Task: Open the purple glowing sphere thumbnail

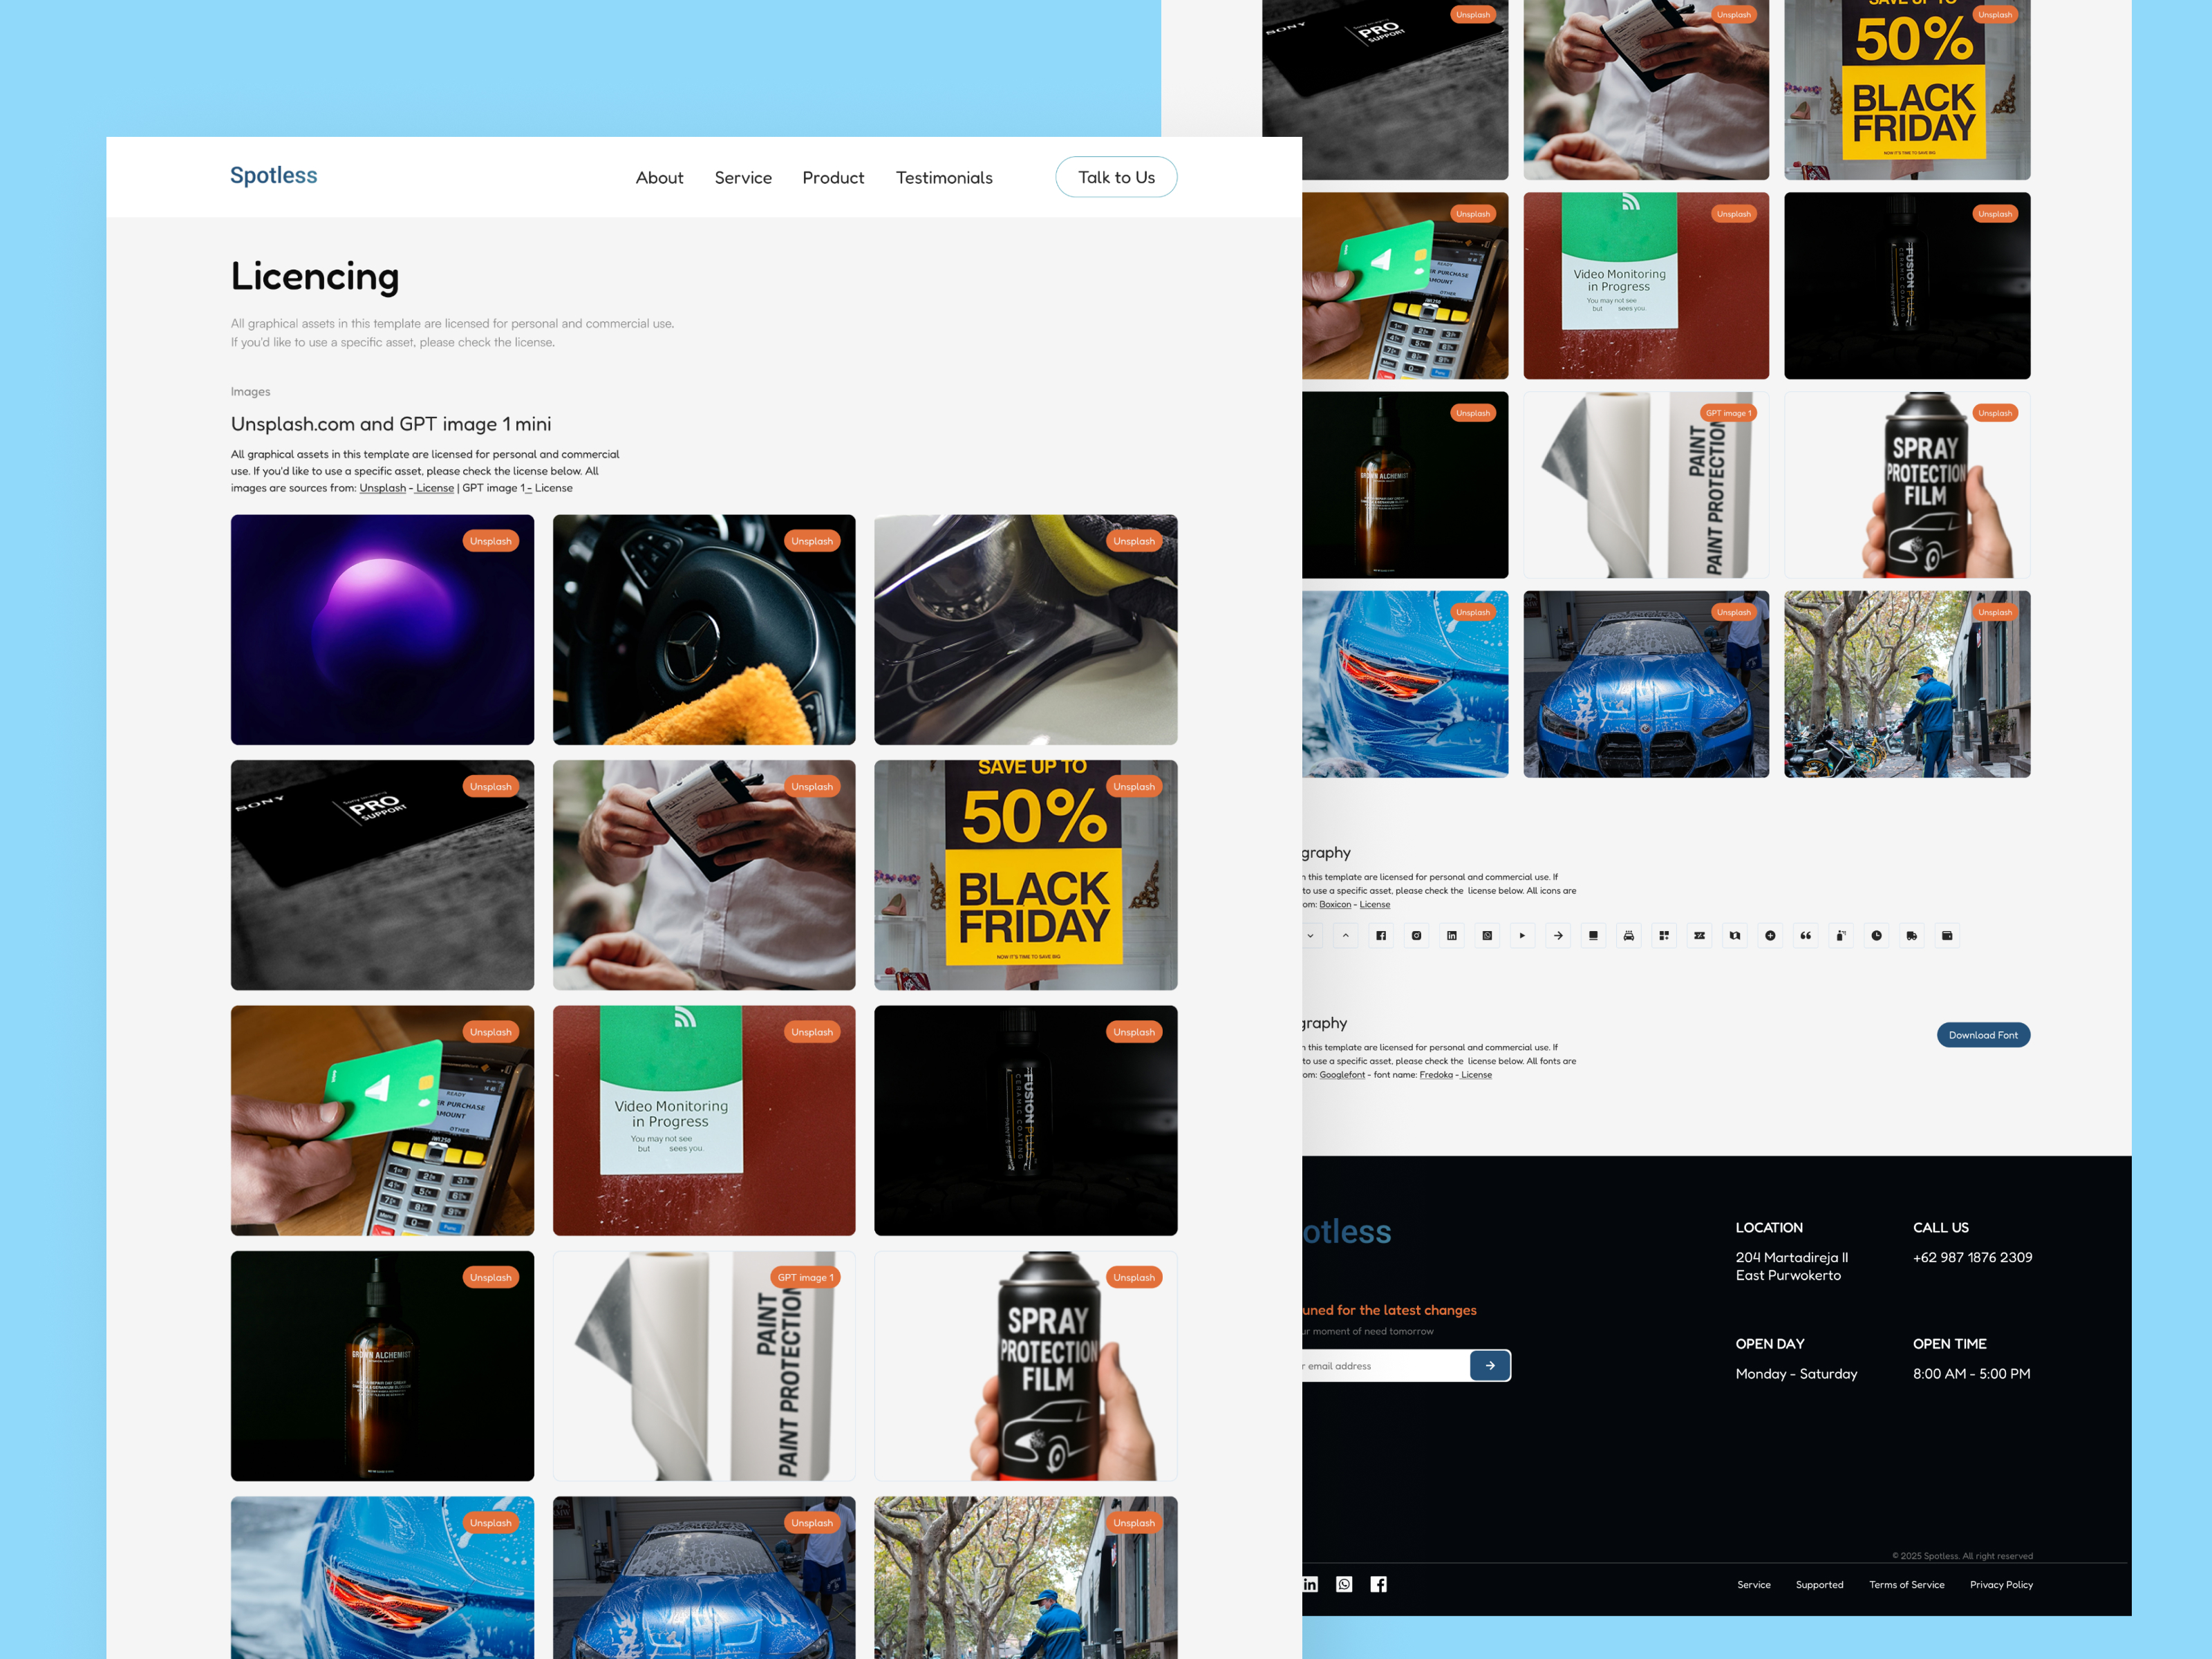Action: [382, 630]
